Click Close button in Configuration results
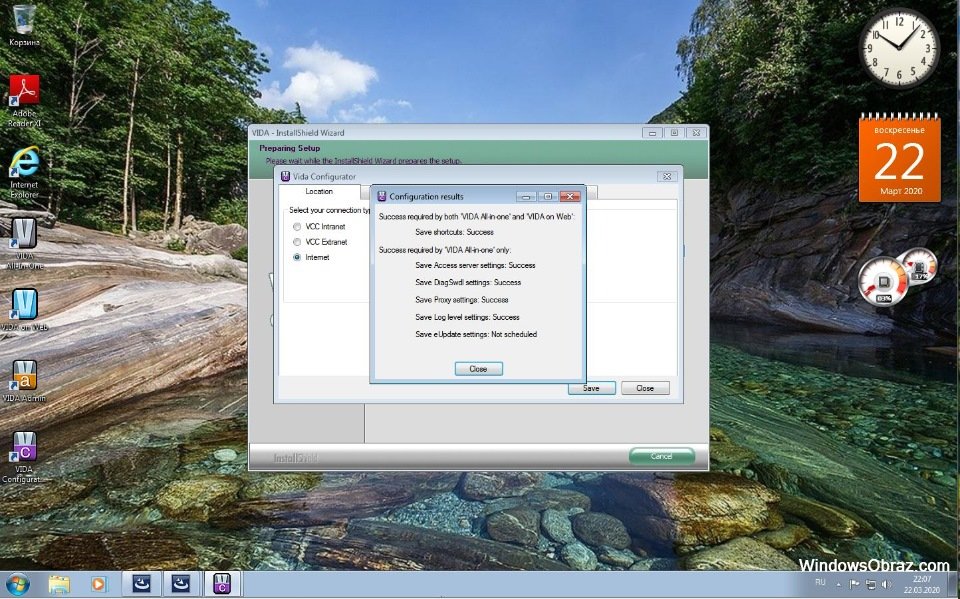Screen dimensions: 960x599 click(479, 369)
